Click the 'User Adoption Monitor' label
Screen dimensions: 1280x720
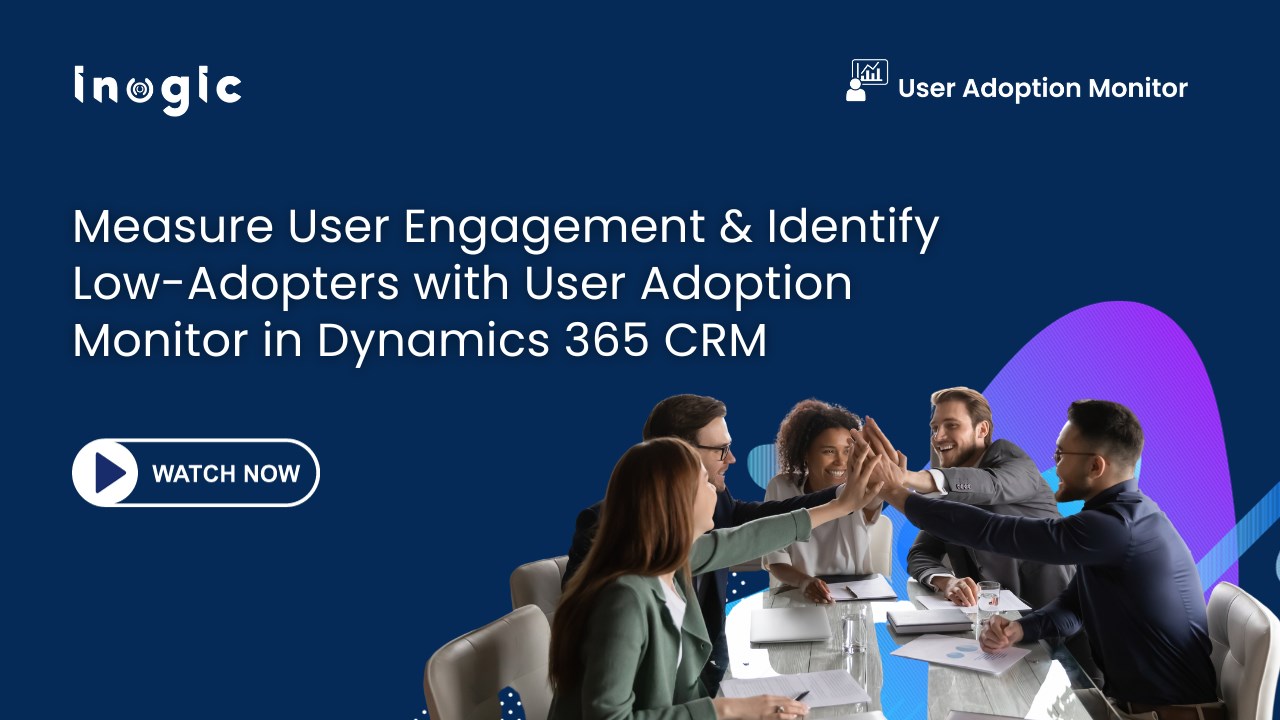coord(1043,88)
